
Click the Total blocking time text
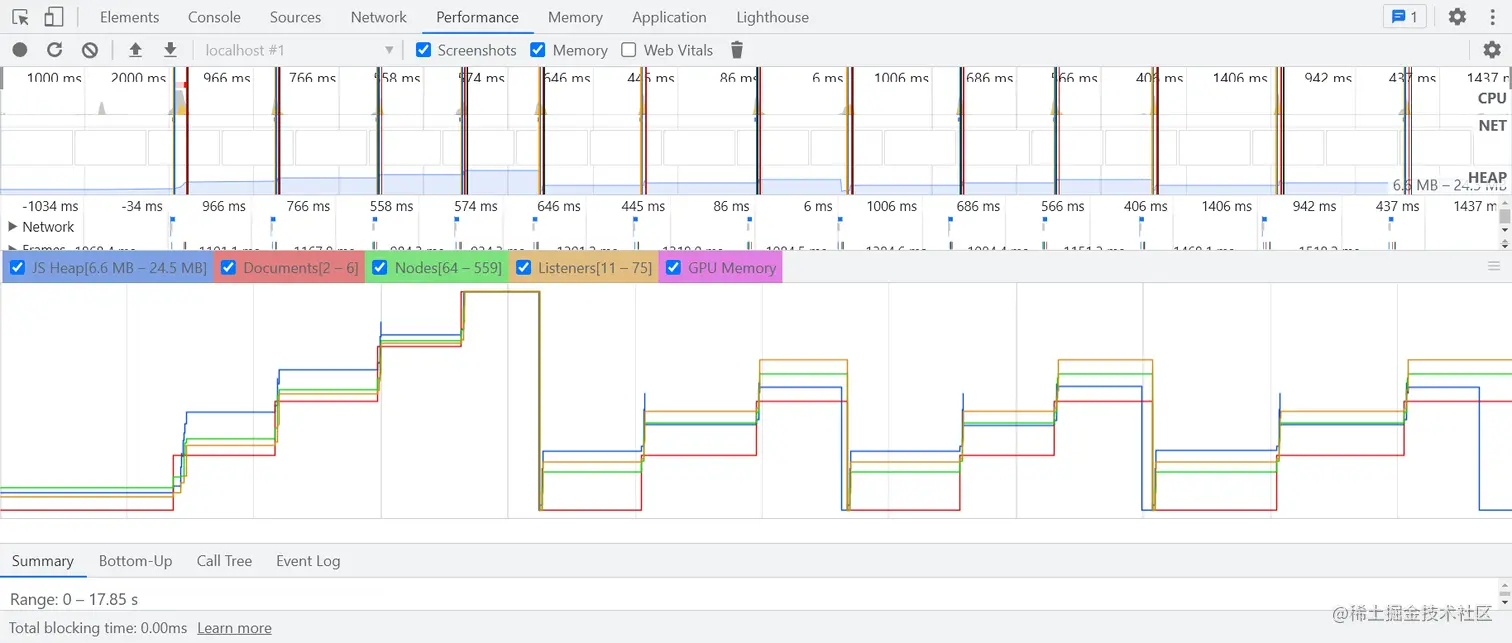tap(98, 628)
